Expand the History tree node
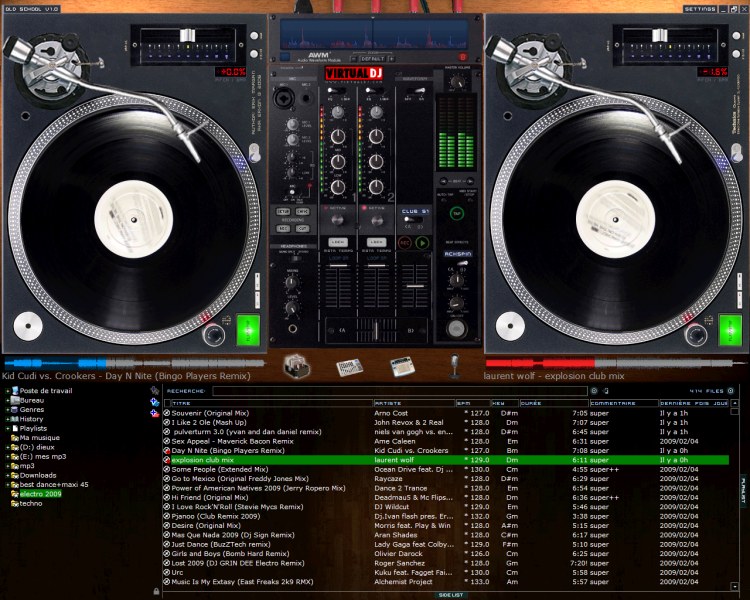 tap(8, 419)
